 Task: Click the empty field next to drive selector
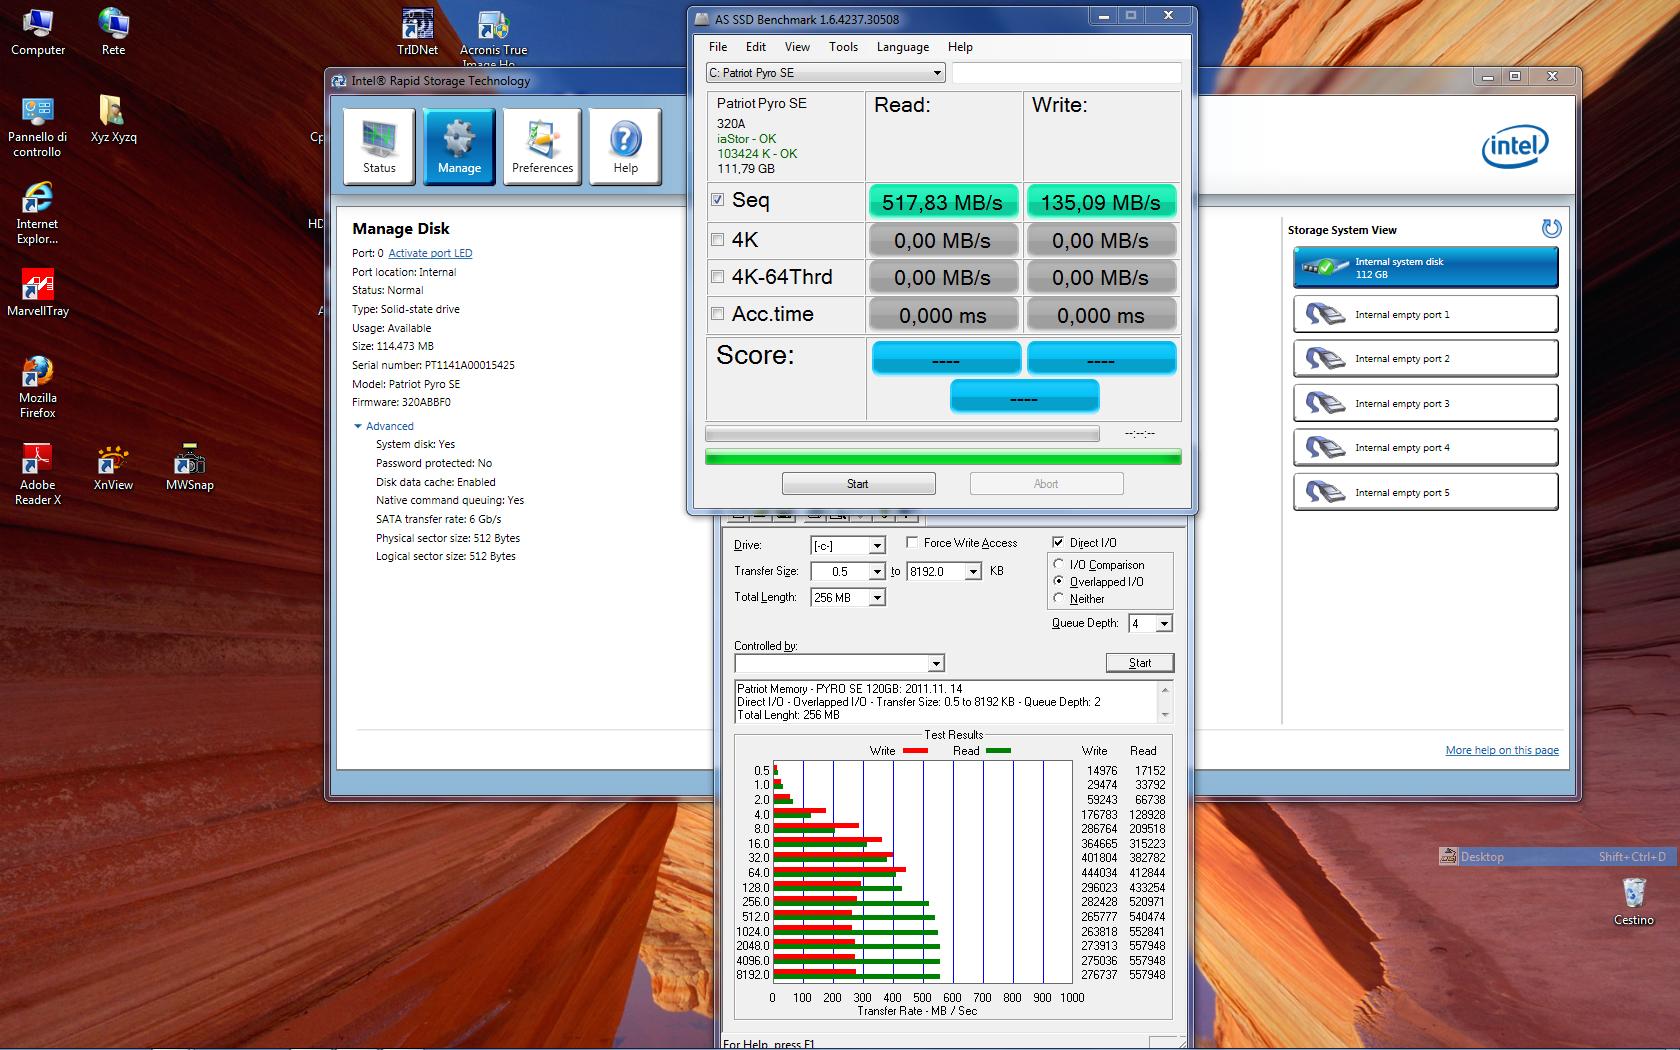tap(1066, 73)
